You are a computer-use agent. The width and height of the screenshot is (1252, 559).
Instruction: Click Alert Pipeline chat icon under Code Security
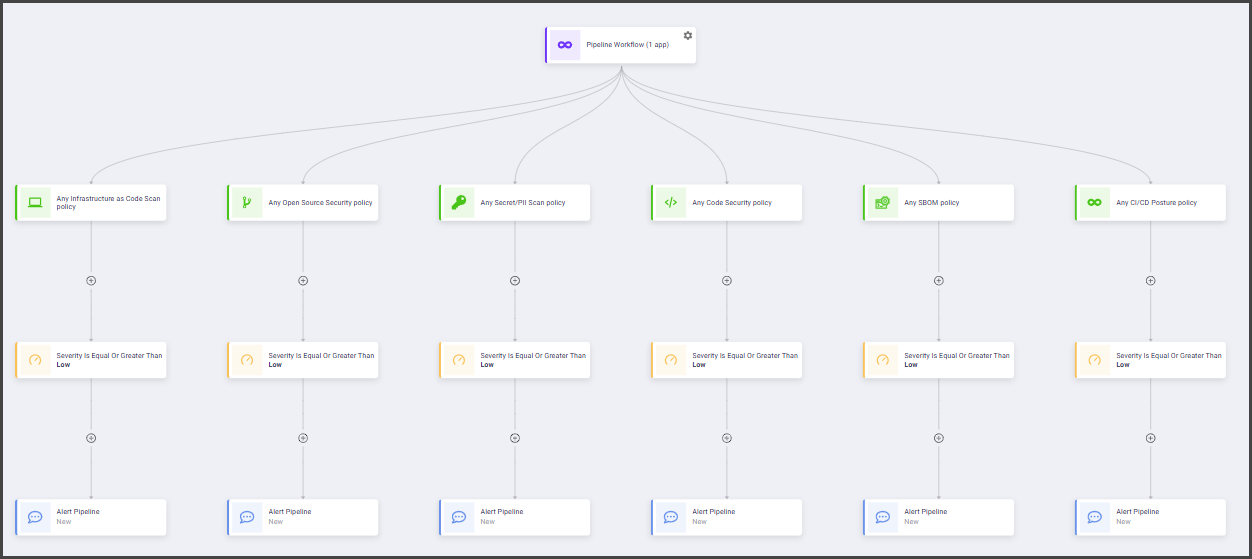pos(671,517)
